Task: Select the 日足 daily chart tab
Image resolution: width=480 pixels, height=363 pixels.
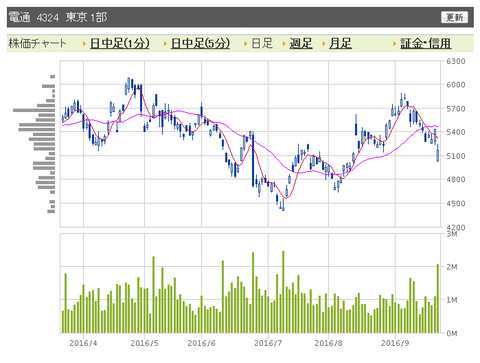Action: (x=262, y=43)
